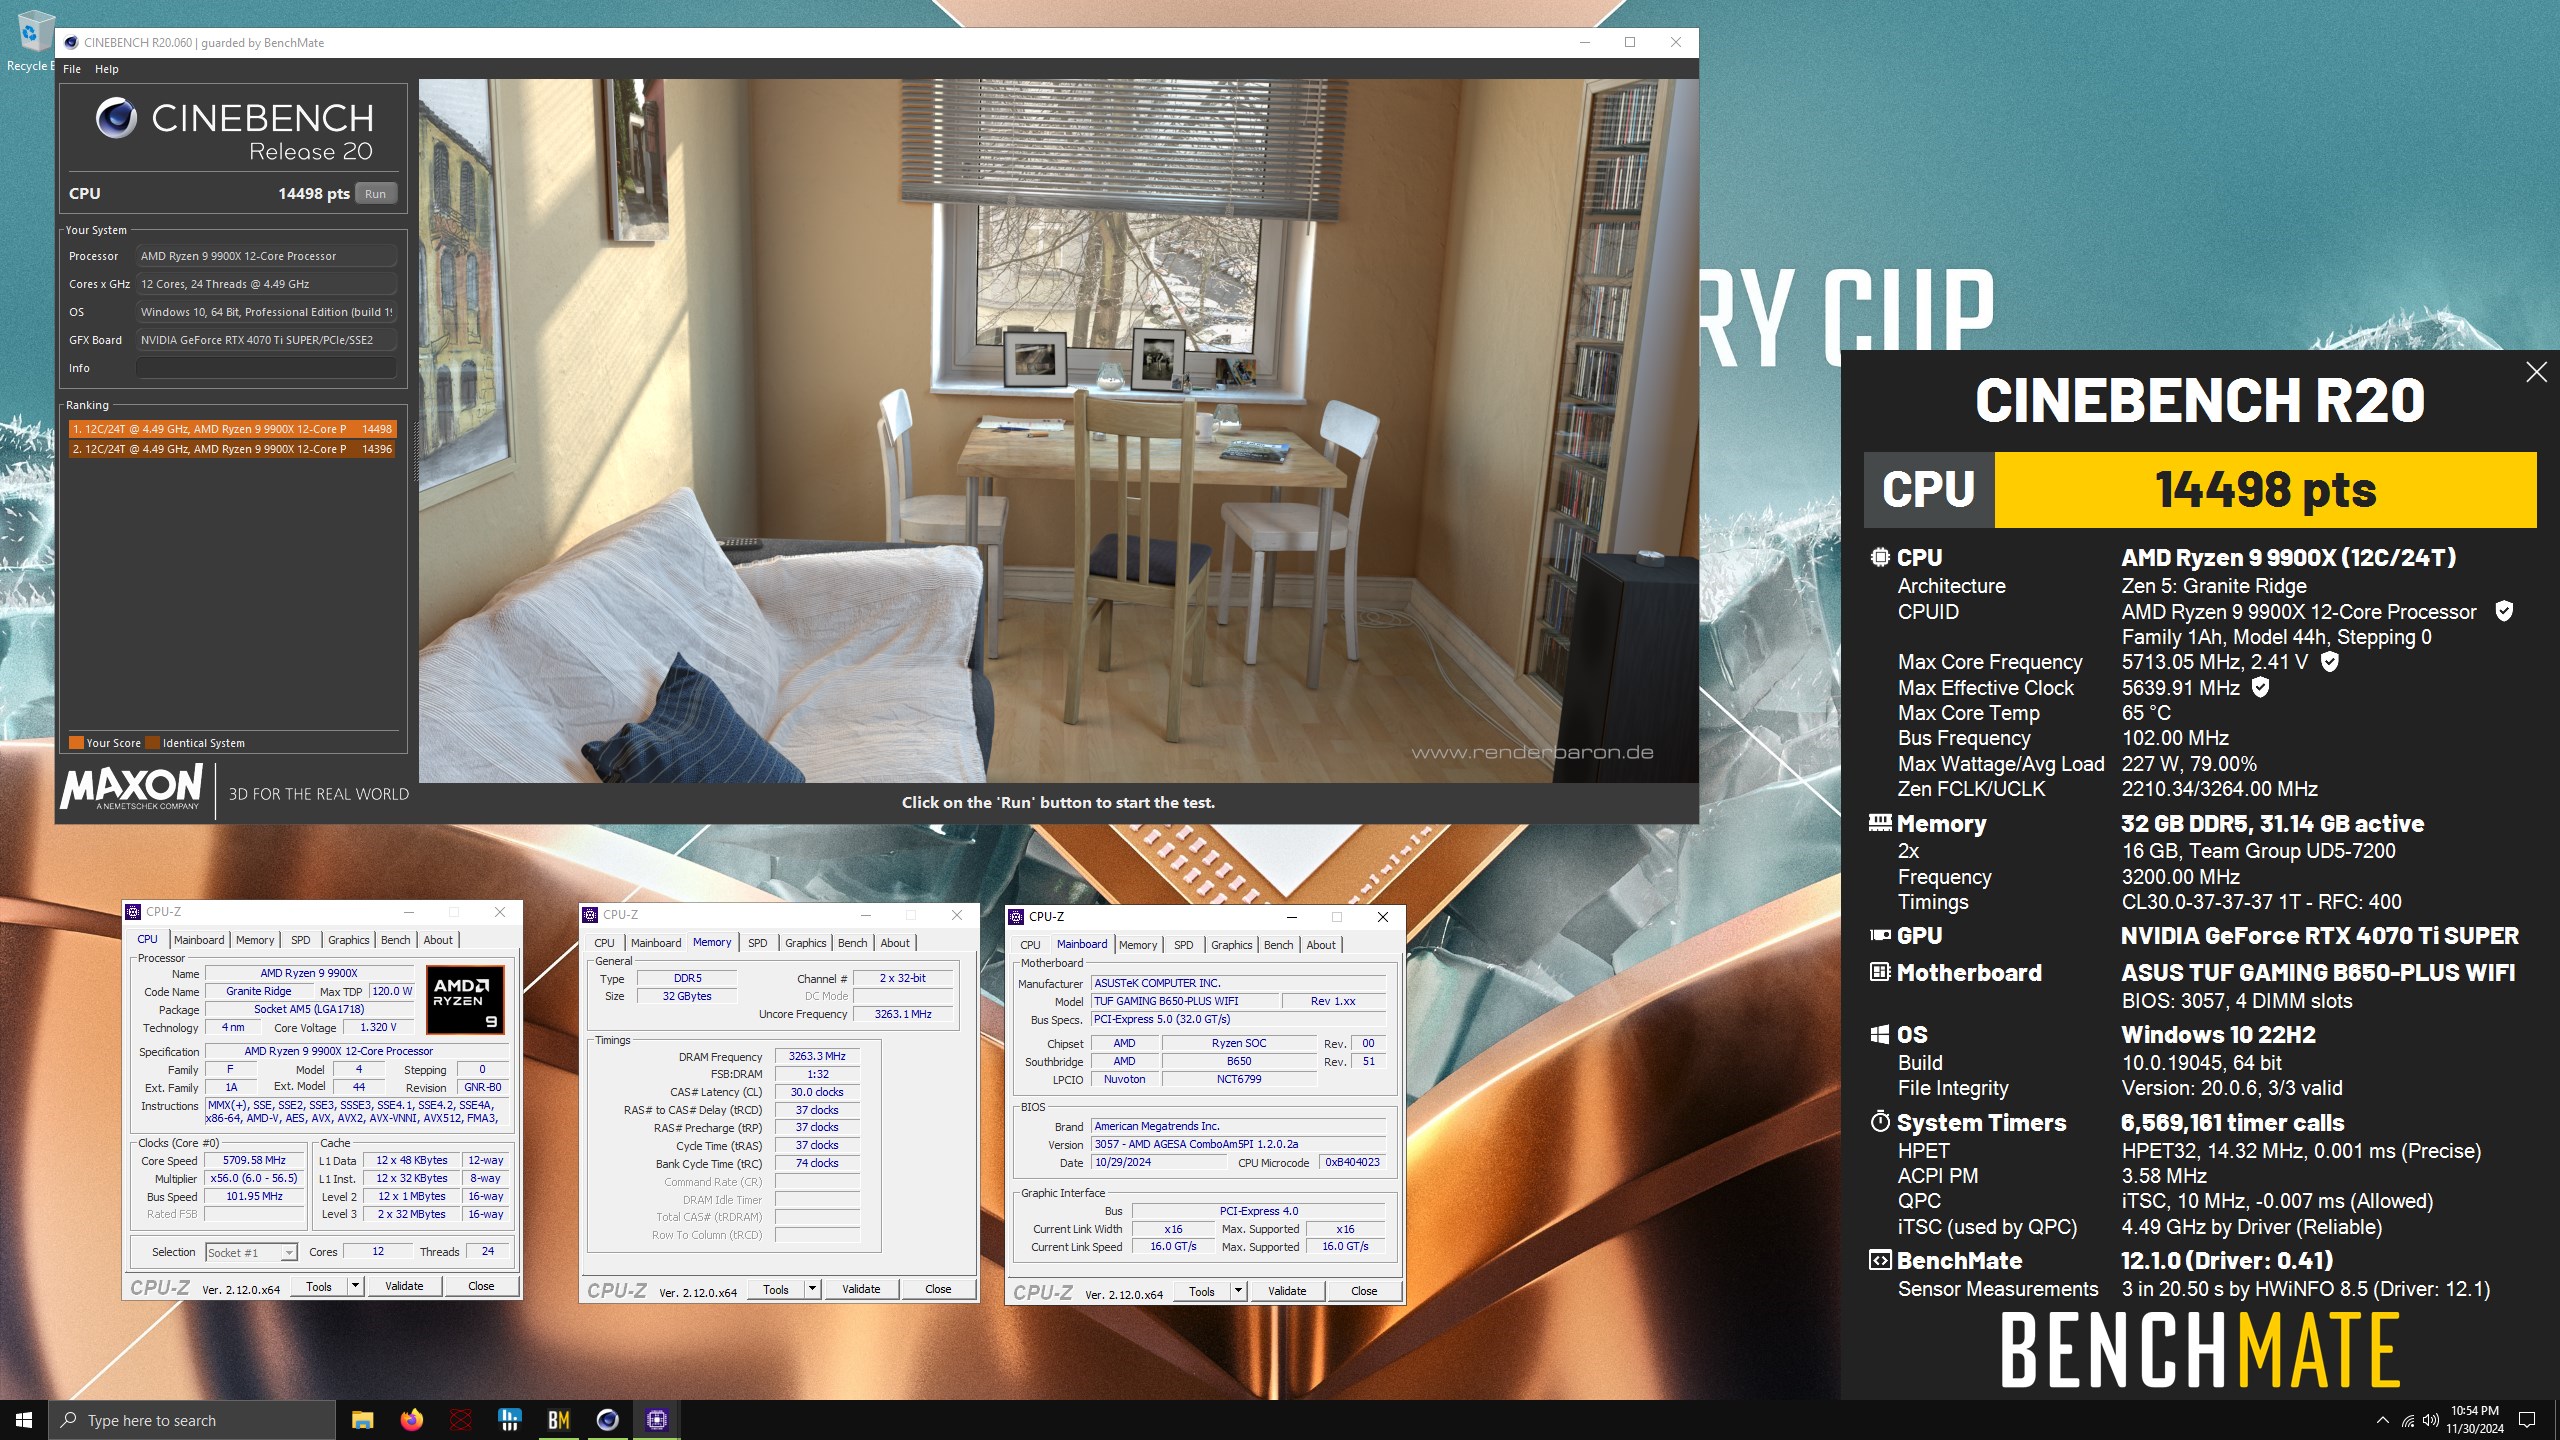Switch to Cinebench via its taskbar icon

(x=607, y=1420)
